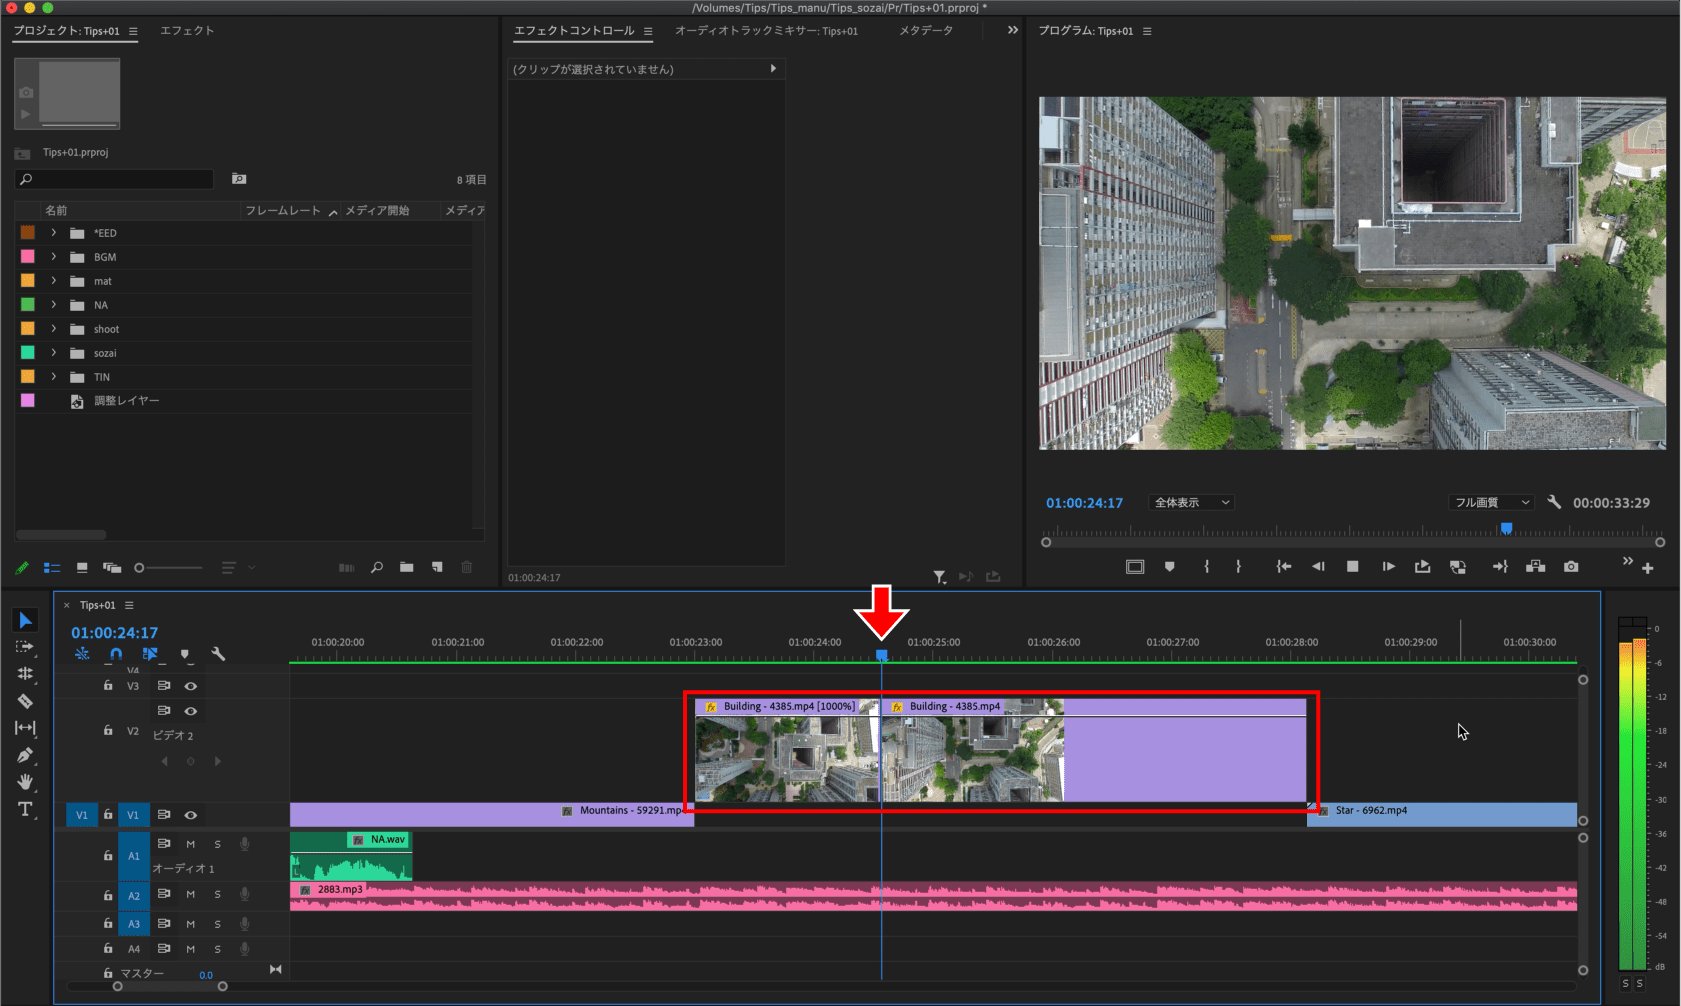Toggle nest sequence insert mode icon
This screenshot has width=1681, height=1006.
pyautogui.click(x=82, y=654)
